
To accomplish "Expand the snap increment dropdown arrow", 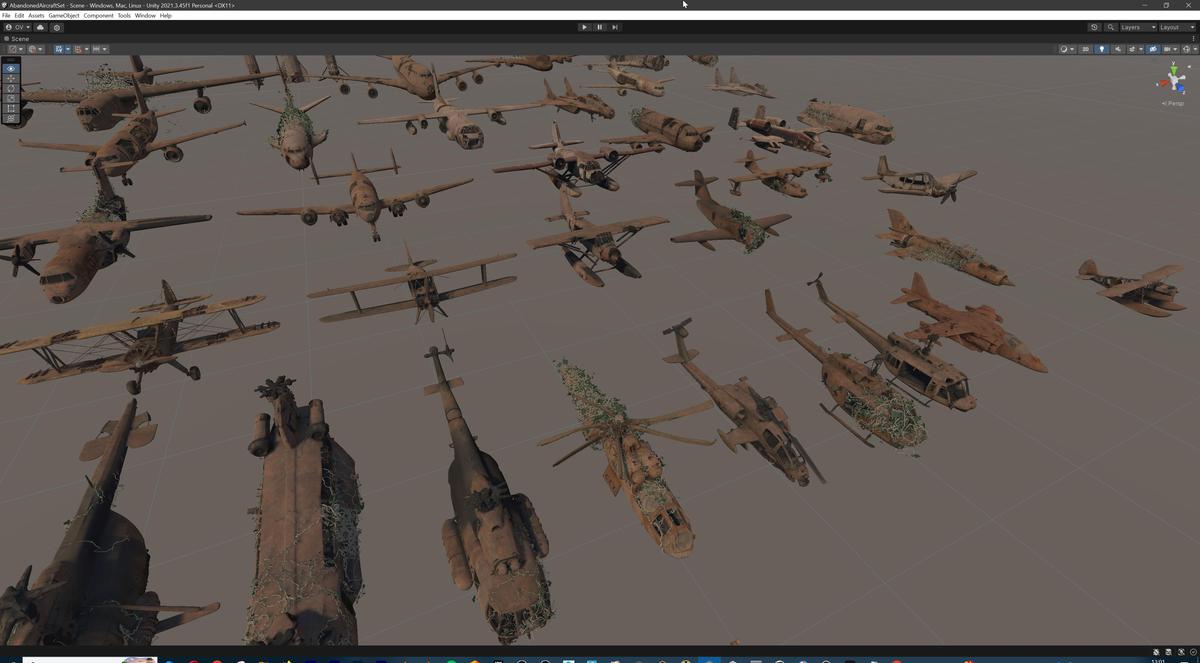I will coord(105,49).
